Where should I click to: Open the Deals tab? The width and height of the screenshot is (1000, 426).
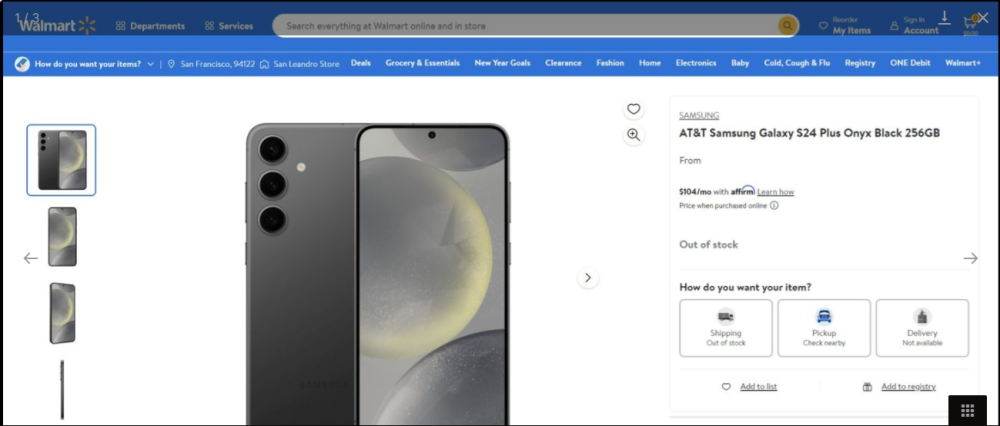360,63
